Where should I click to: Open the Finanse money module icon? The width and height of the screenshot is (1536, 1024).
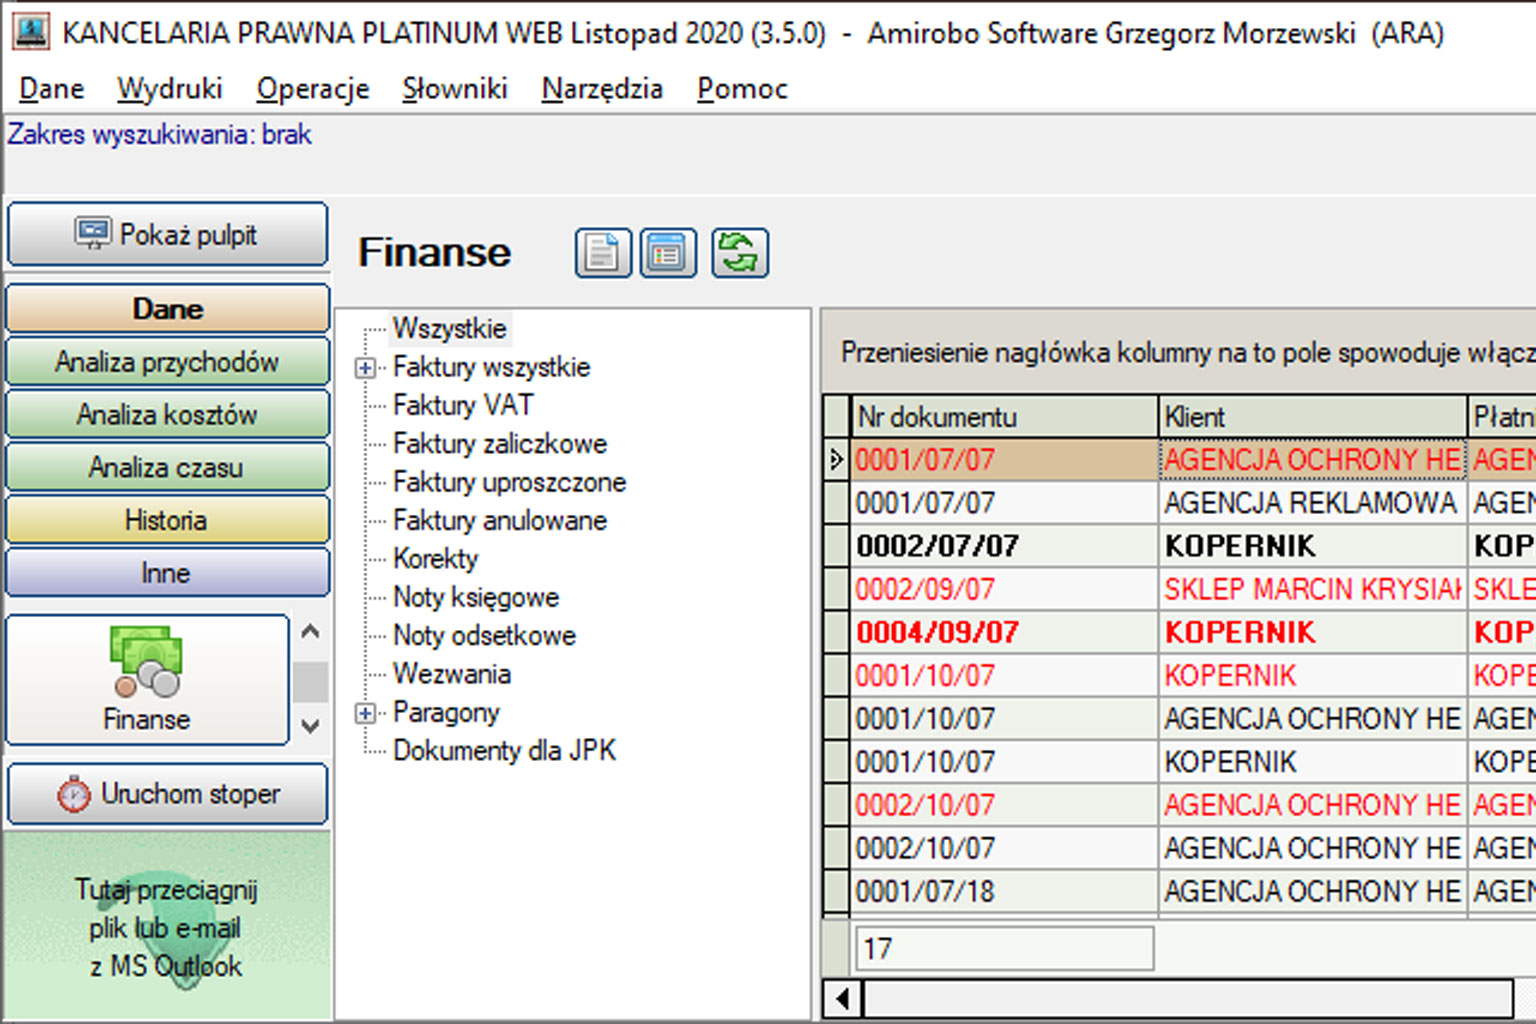click(147, 663)
